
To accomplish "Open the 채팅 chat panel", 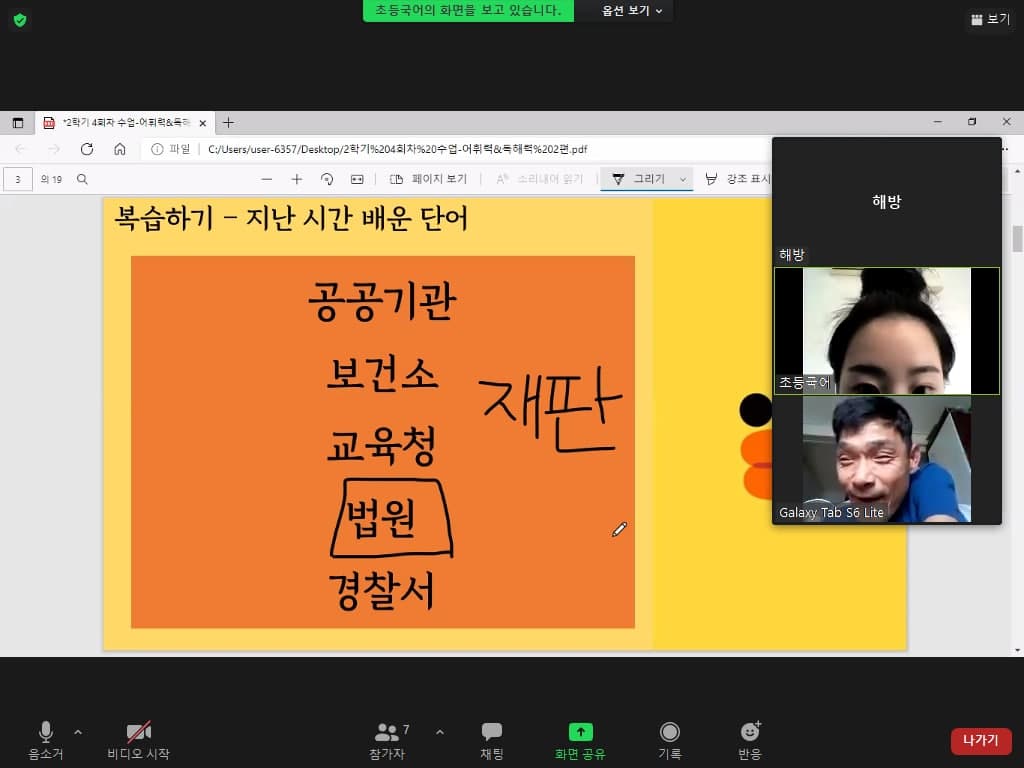I will tap(492, 741).
